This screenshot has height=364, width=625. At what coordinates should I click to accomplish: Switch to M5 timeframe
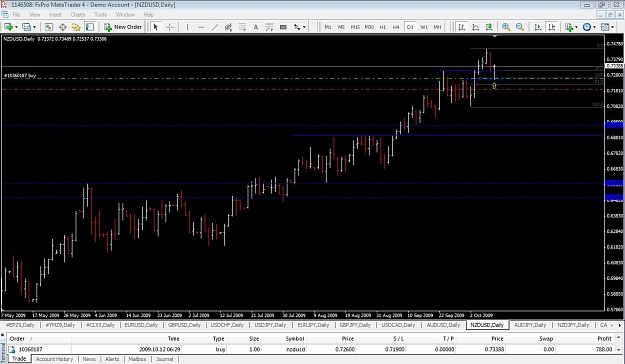pos(341,27)
